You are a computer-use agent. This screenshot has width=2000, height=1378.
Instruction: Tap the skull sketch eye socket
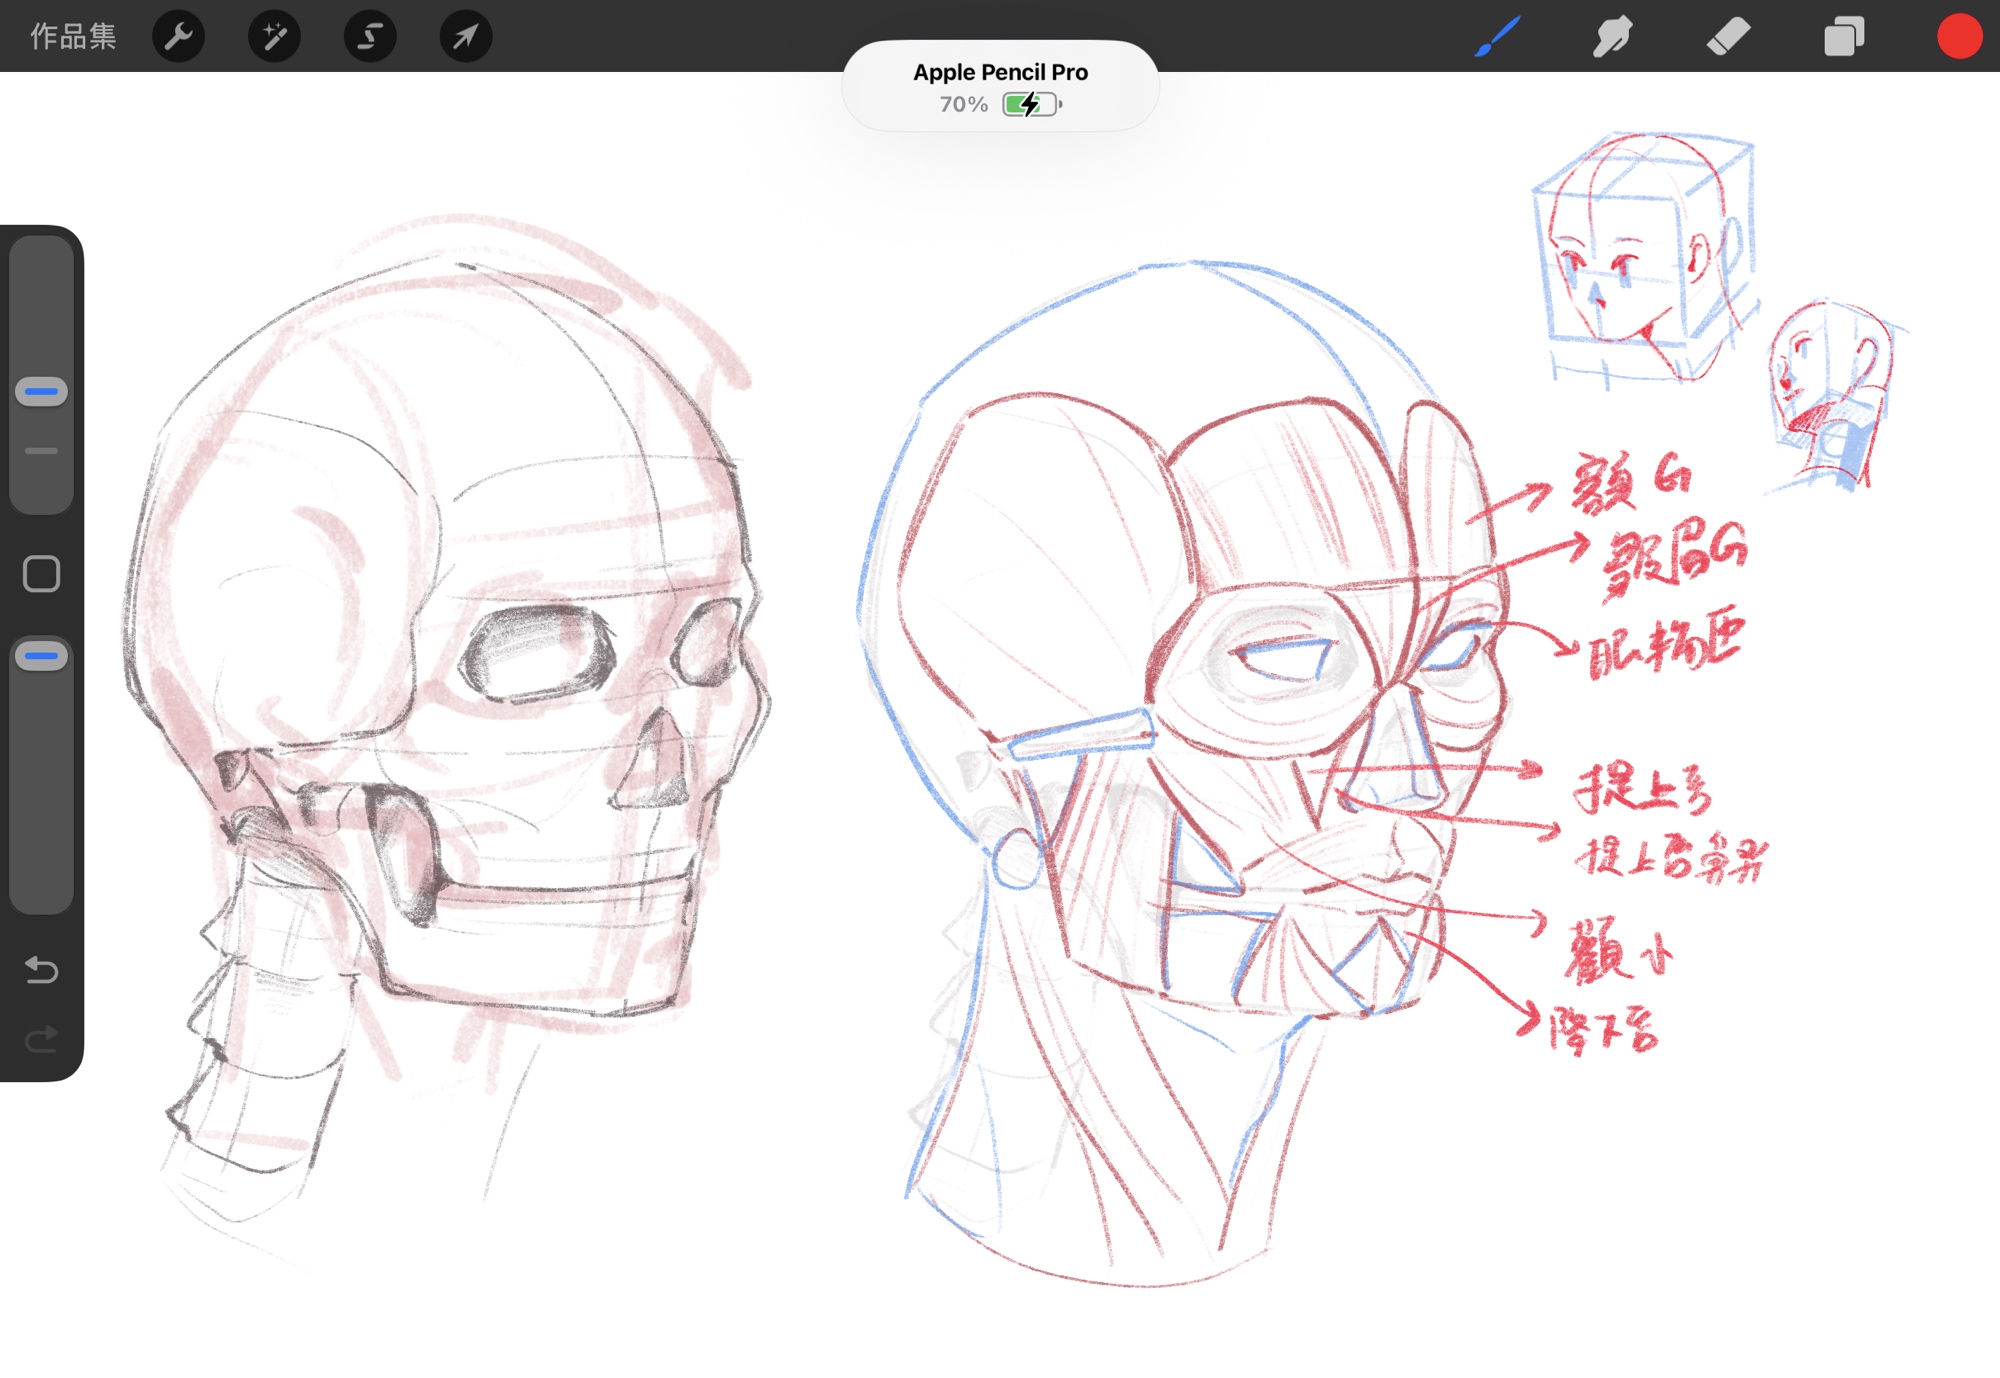point(538,652)
